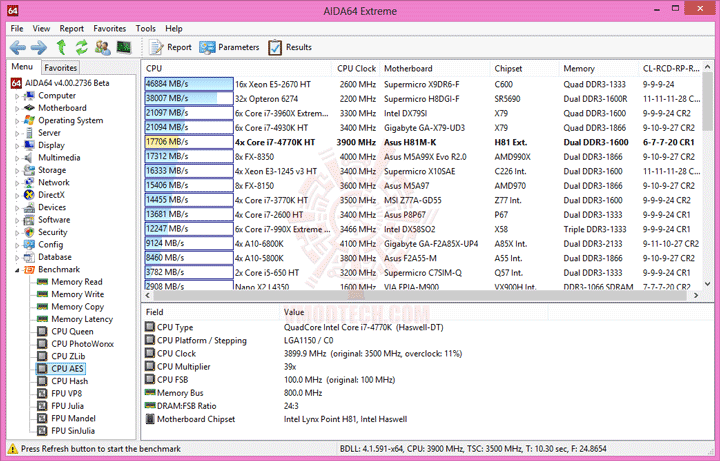Expand the Motherboard tree node

click(17, 108)
